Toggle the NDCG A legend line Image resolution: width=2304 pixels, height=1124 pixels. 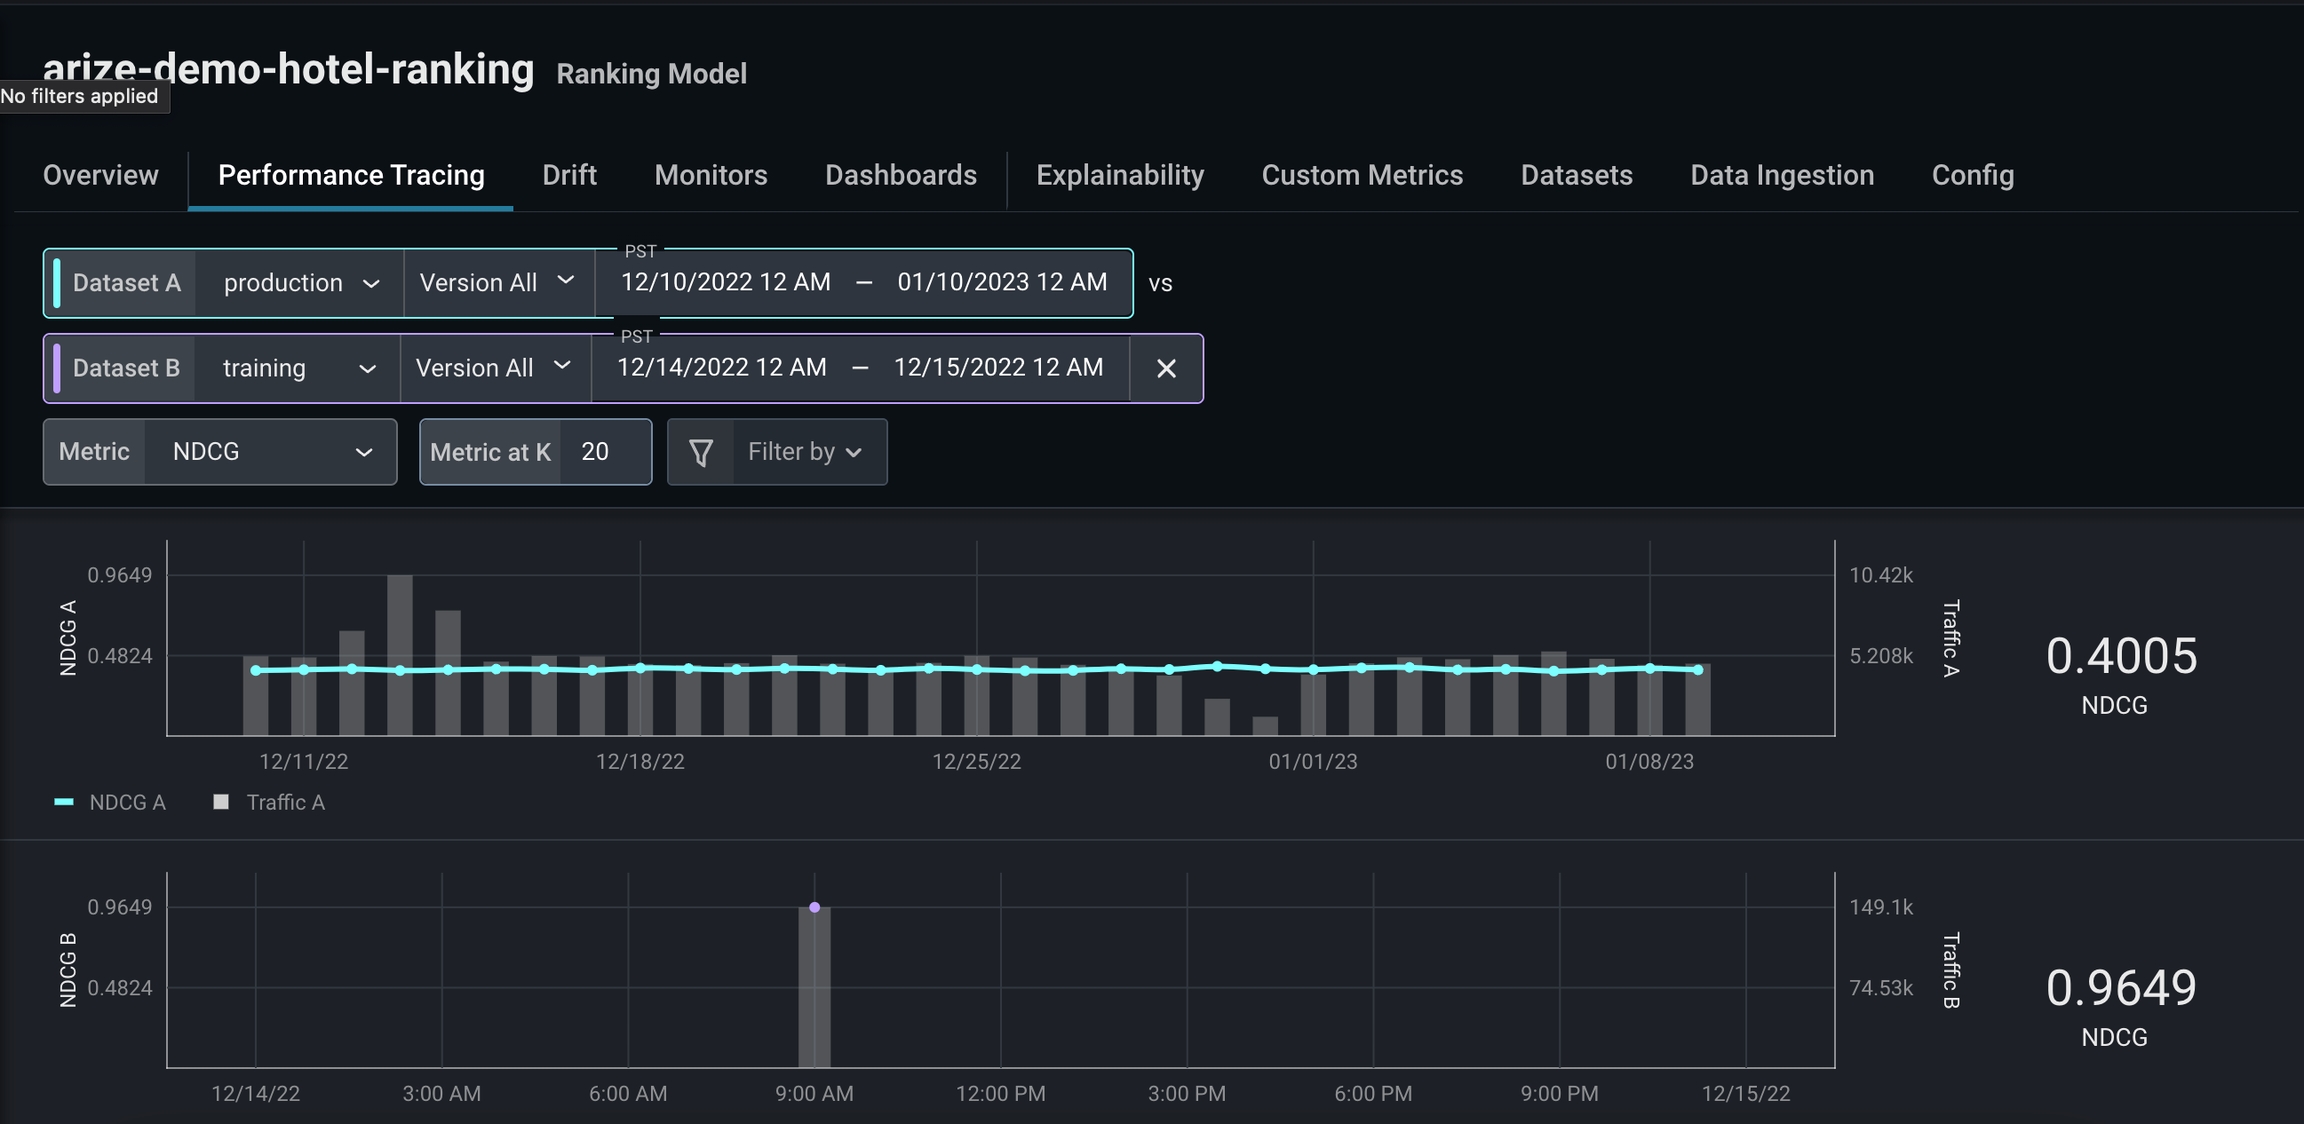pyautogui.click(x=64, y=802)
